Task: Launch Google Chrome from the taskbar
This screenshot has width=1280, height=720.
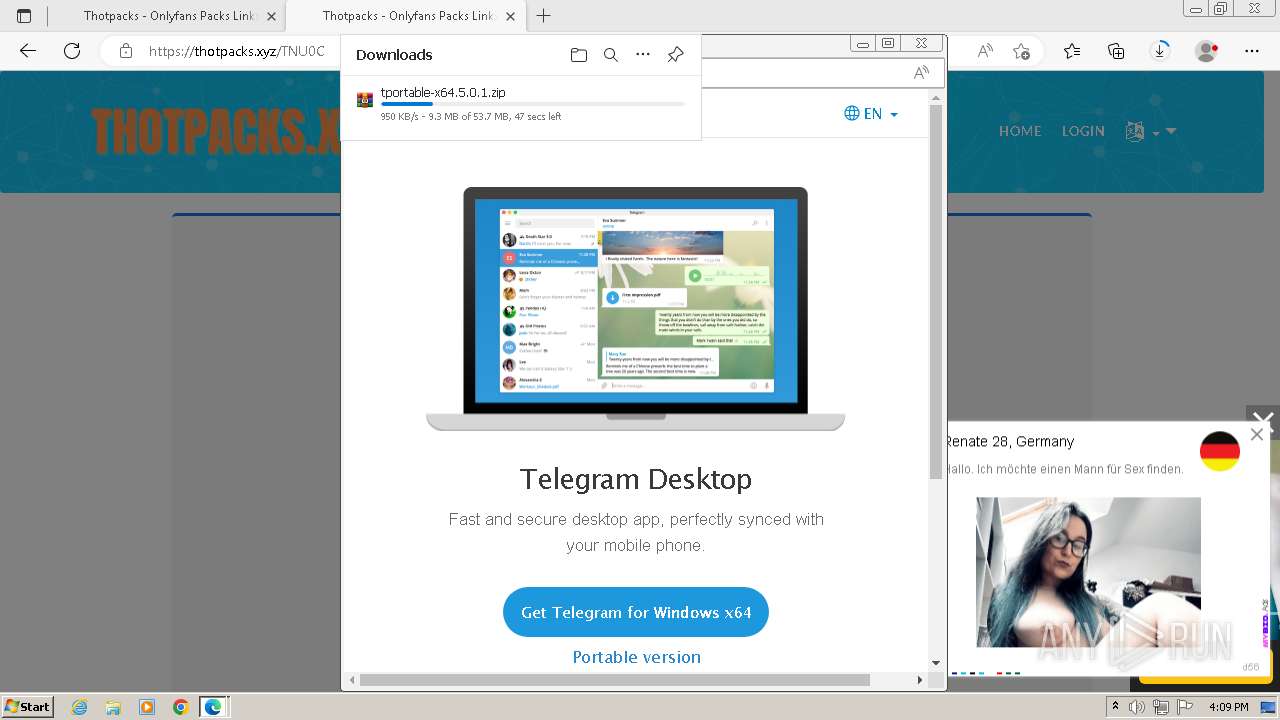Action: click(181, 707)
